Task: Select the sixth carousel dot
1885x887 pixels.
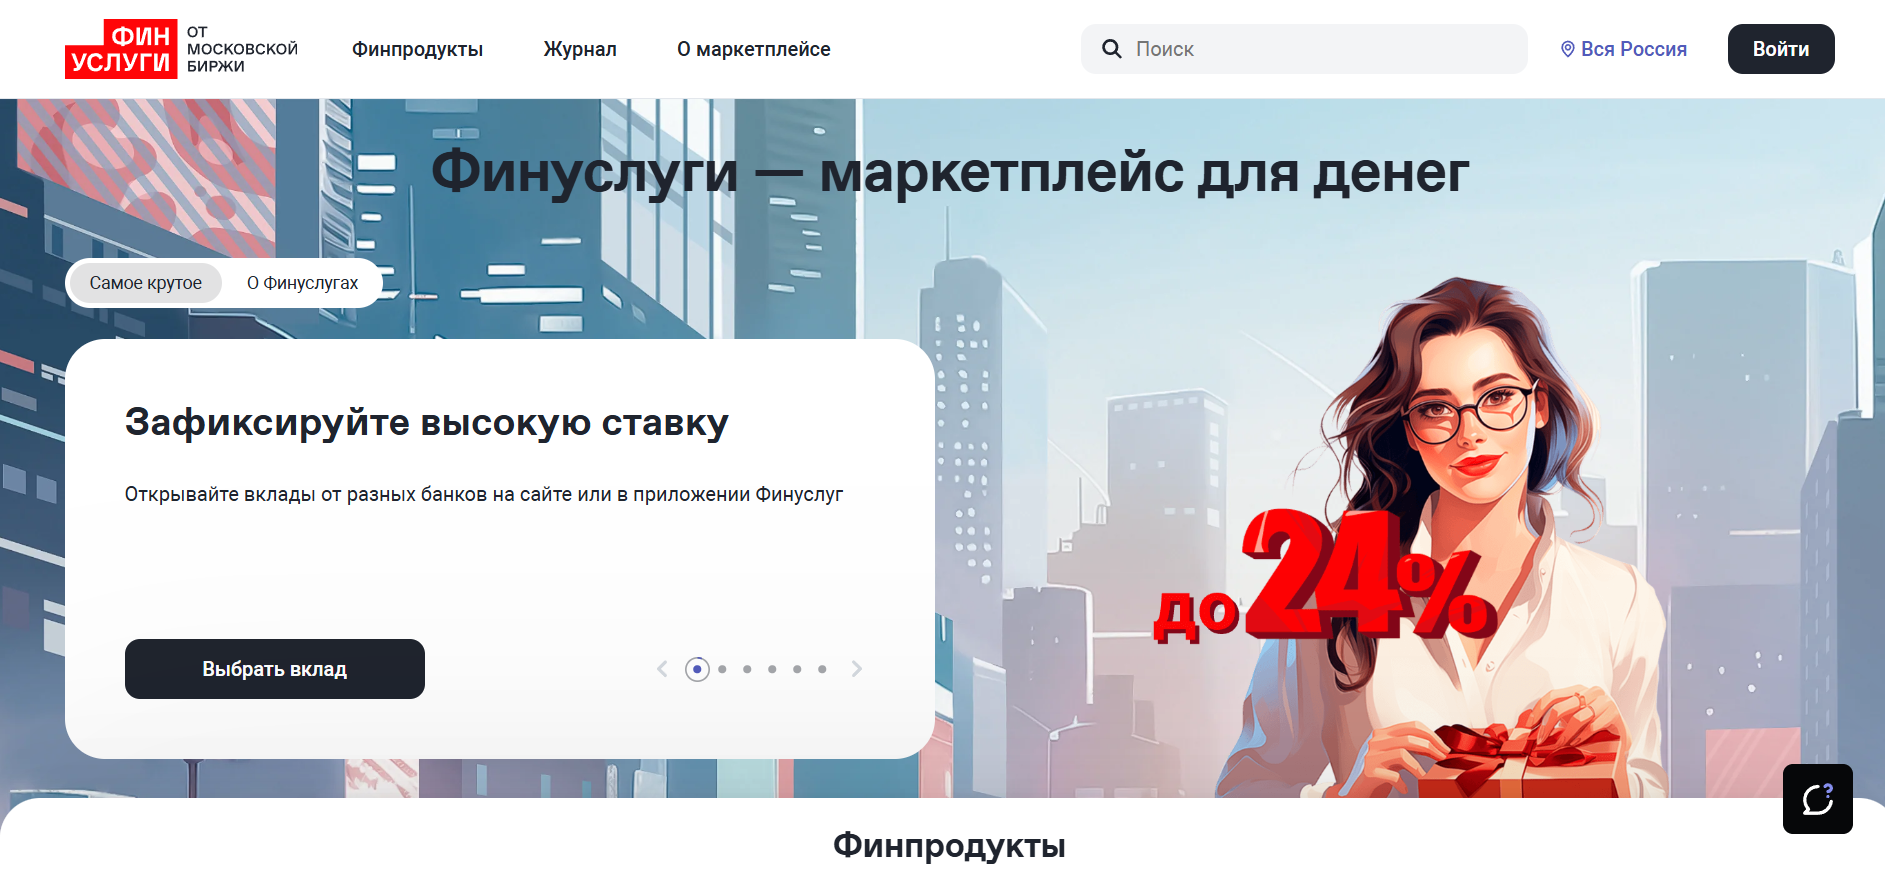Action: click(822, 669)
